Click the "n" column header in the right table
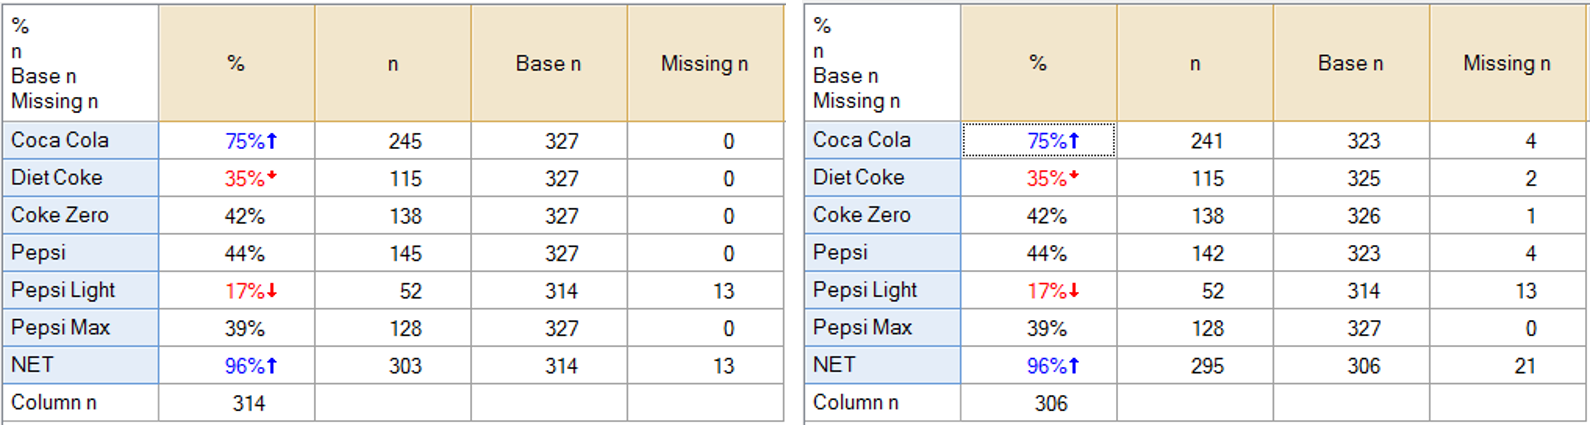This screenshot has width=1590, height=425. (x=1194, y=63)
